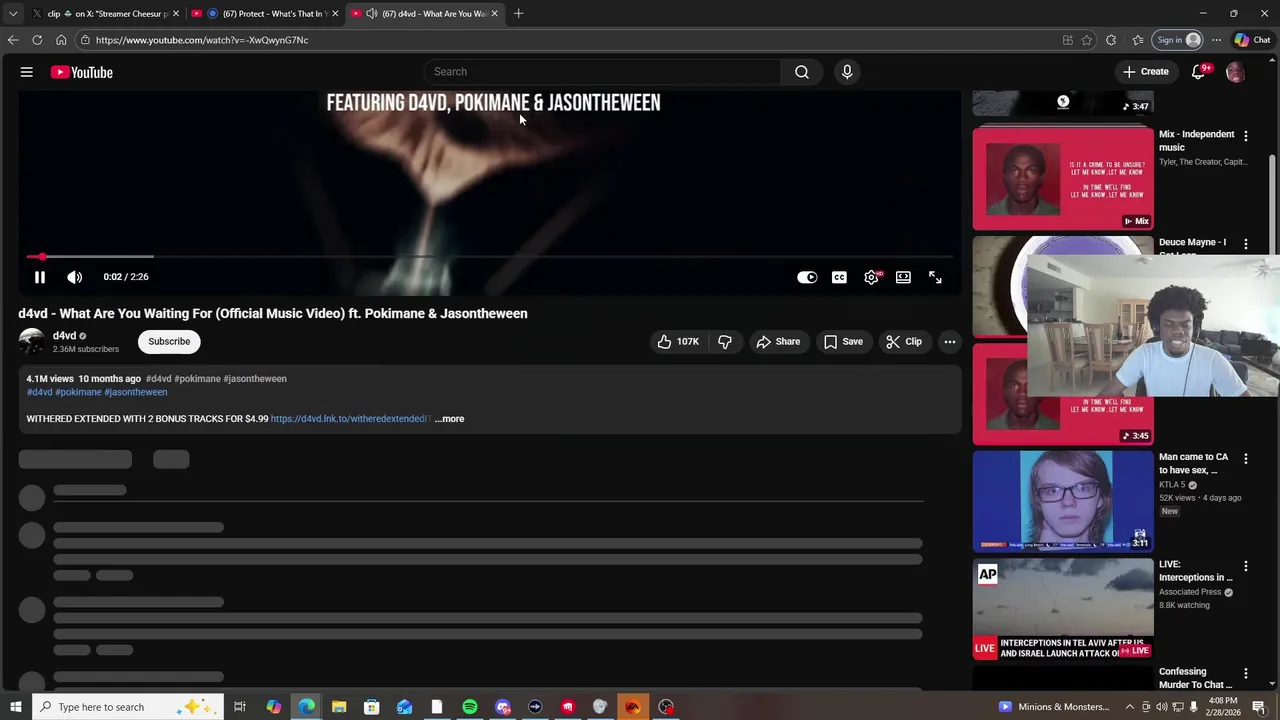1280x720 pixels.
Task: Open the Windows notification center
Action: tap(1259, 707)
